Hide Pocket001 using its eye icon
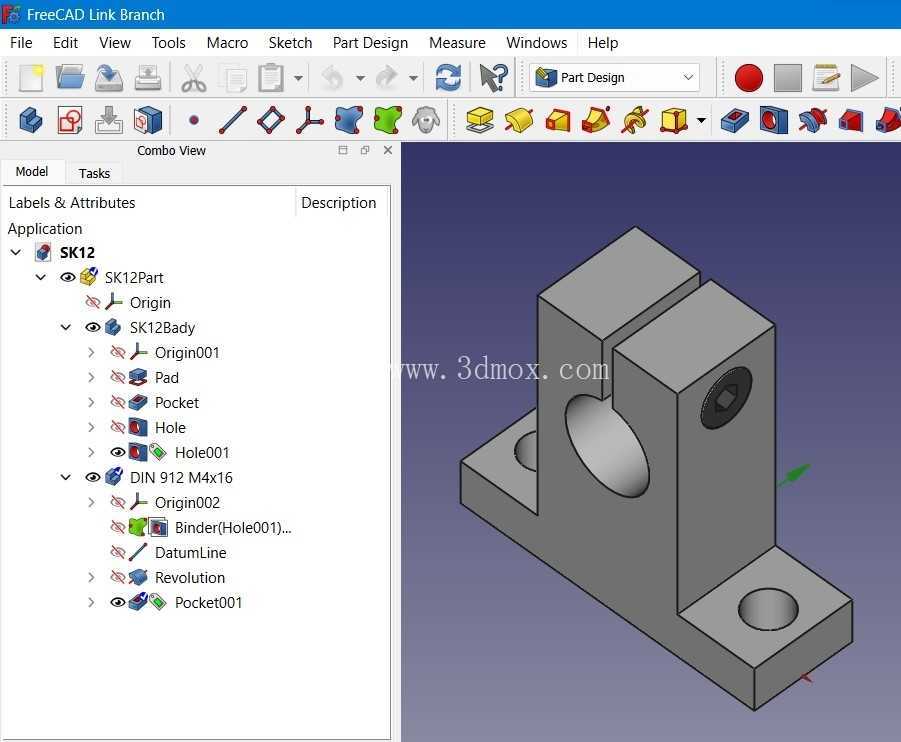The height and width of the screenshot is (742, 901). 118,602
